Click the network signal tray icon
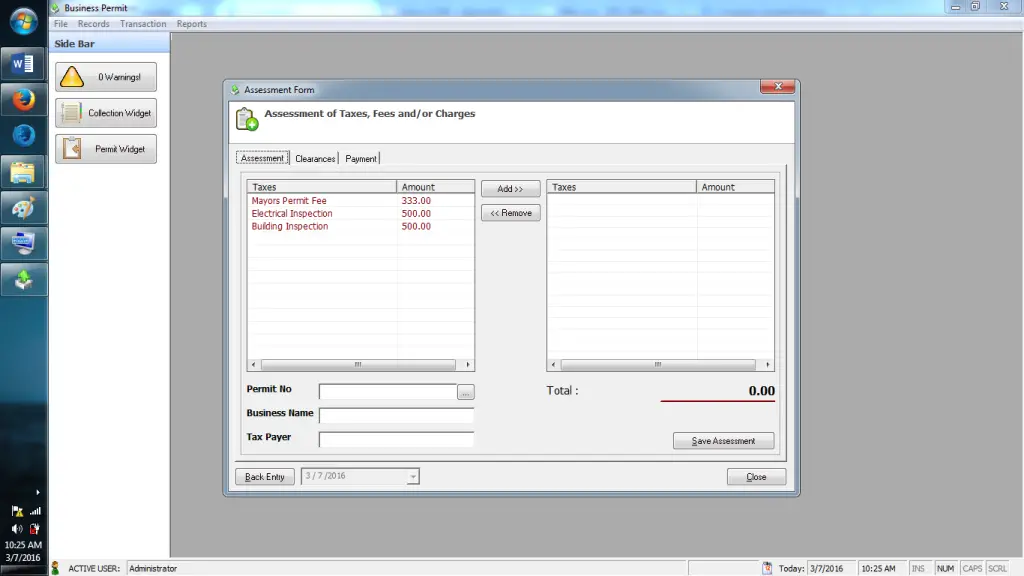The image size is (1024, 576). (35, 511)
